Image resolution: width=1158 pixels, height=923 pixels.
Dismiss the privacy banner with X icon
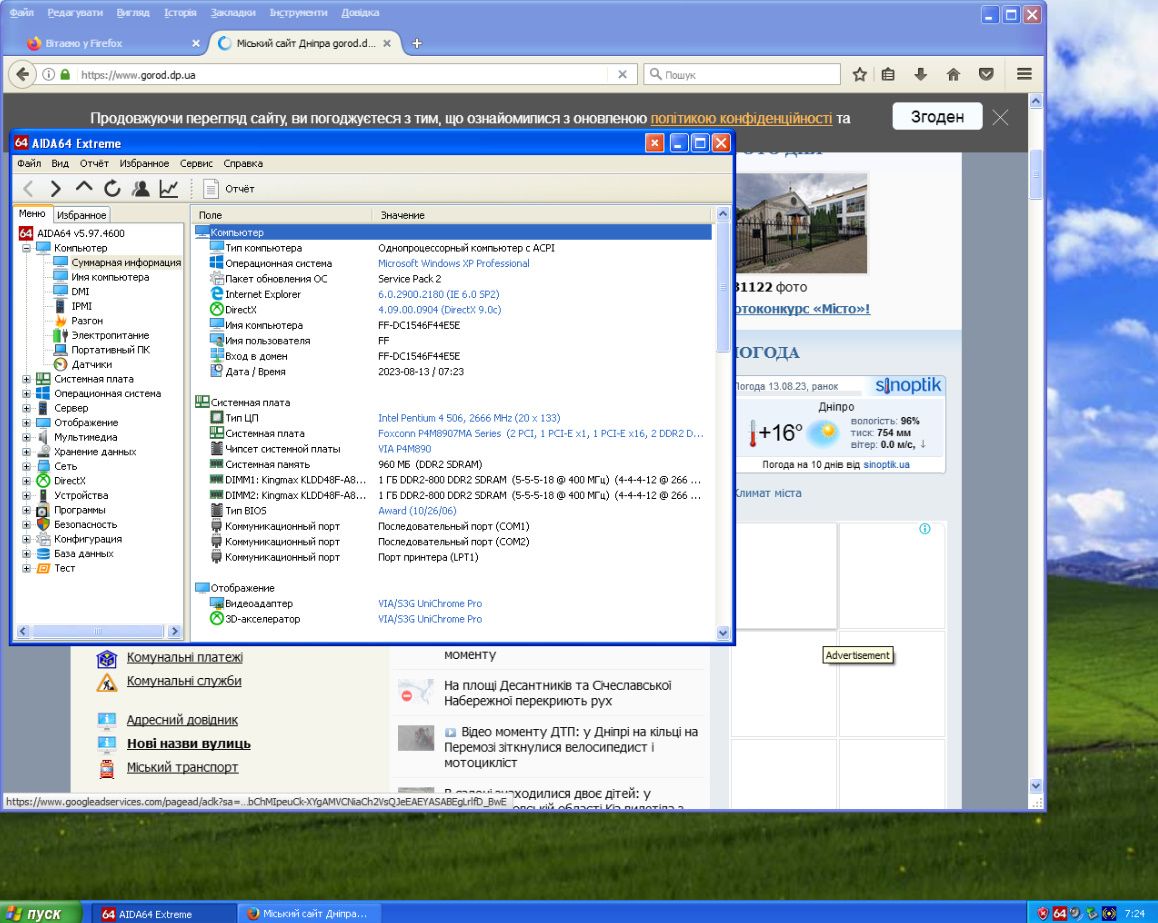coord(1001,117)
